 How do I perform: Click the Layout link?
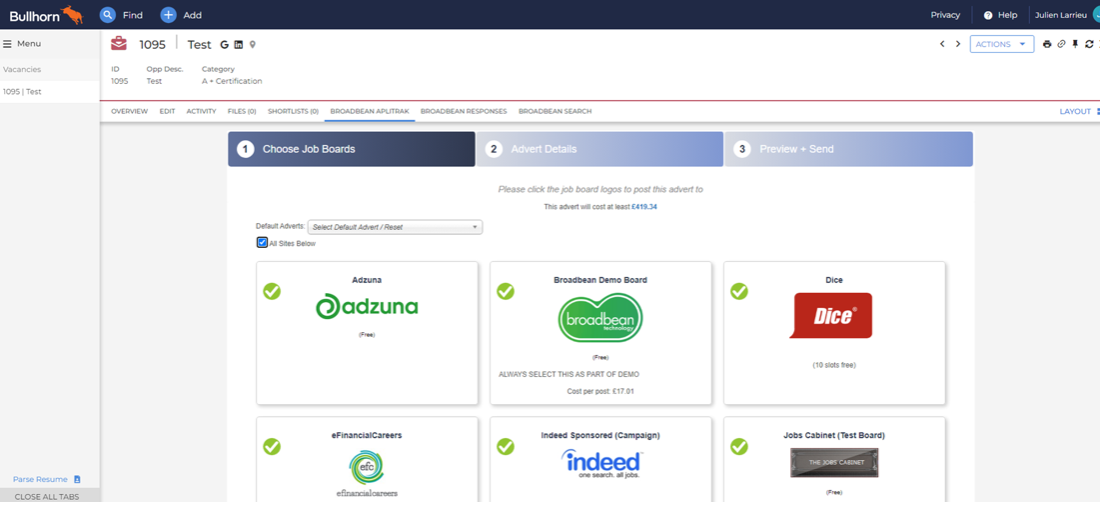click(1075, 111)
